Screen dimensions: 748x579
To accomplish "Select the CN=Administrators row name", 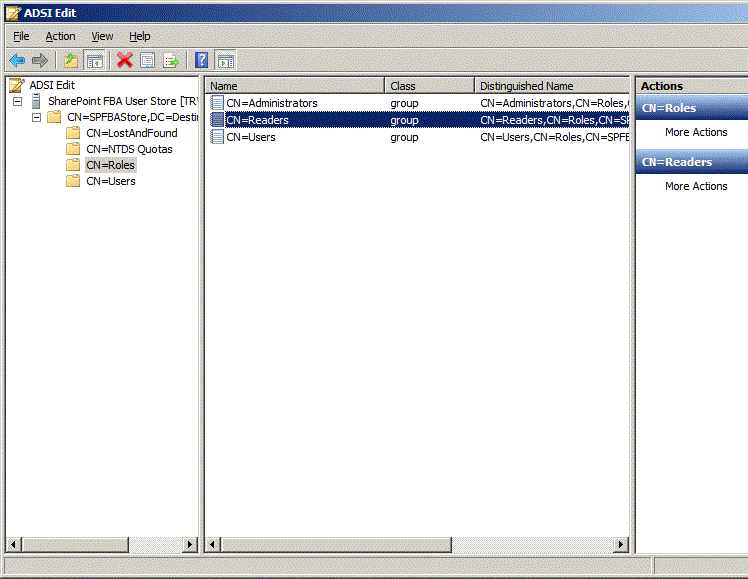I will pos(272,103).
